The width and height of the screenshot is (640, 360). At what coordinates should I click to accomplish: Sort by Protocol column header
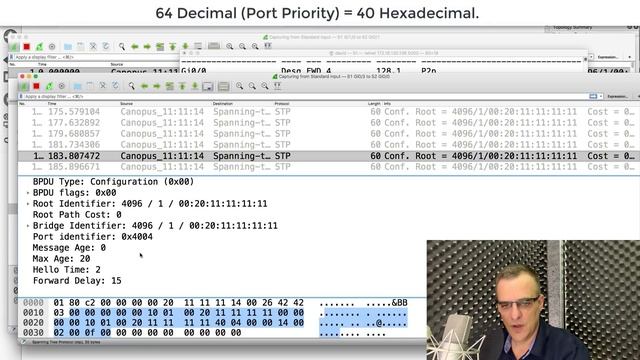coord(282,104)
